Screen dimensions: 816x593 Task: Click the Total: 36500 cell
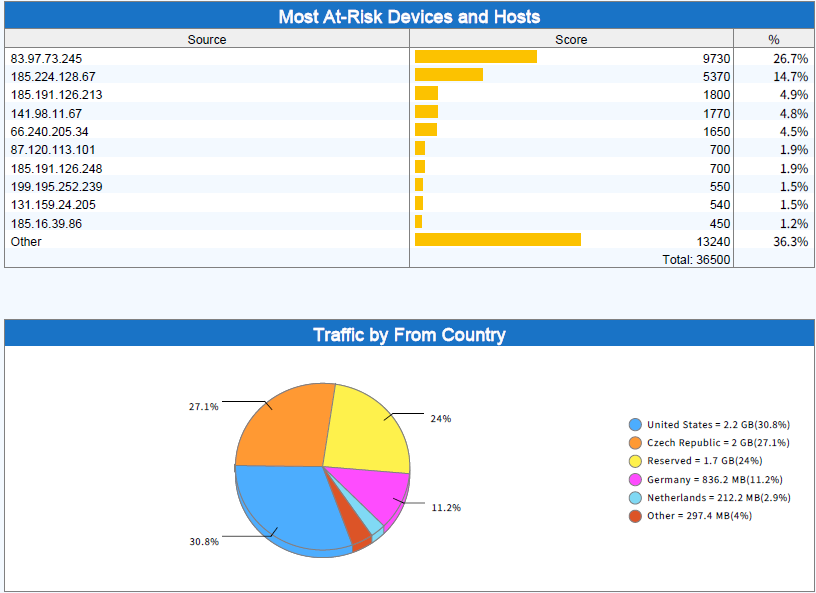click(696, 259)
